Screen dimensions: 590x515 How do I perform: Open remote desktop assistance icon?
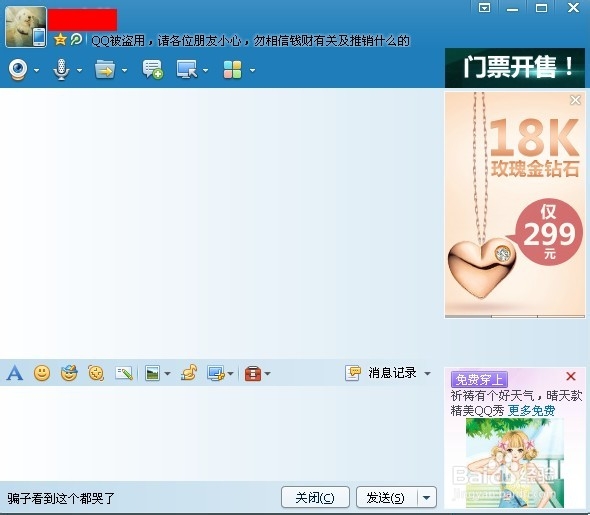(187, 70)
